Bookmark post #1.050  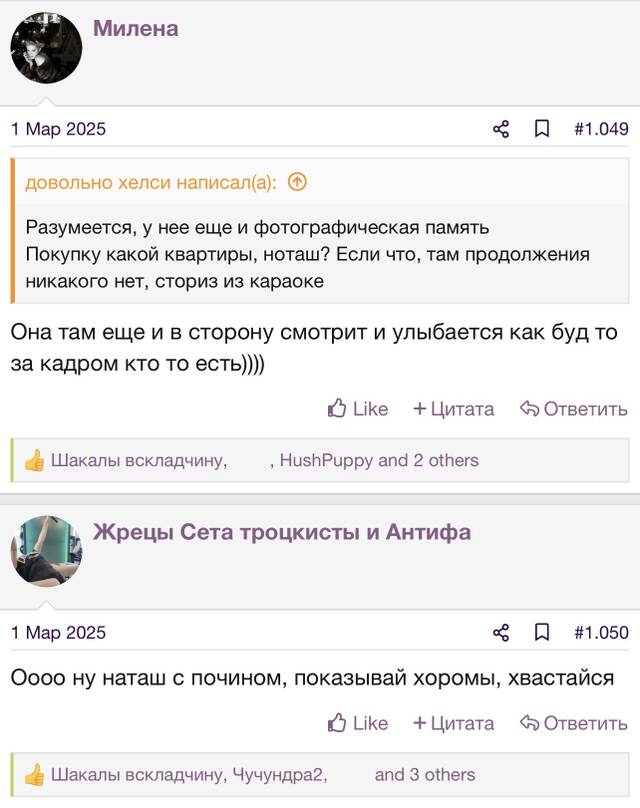(x=542, y=632)
